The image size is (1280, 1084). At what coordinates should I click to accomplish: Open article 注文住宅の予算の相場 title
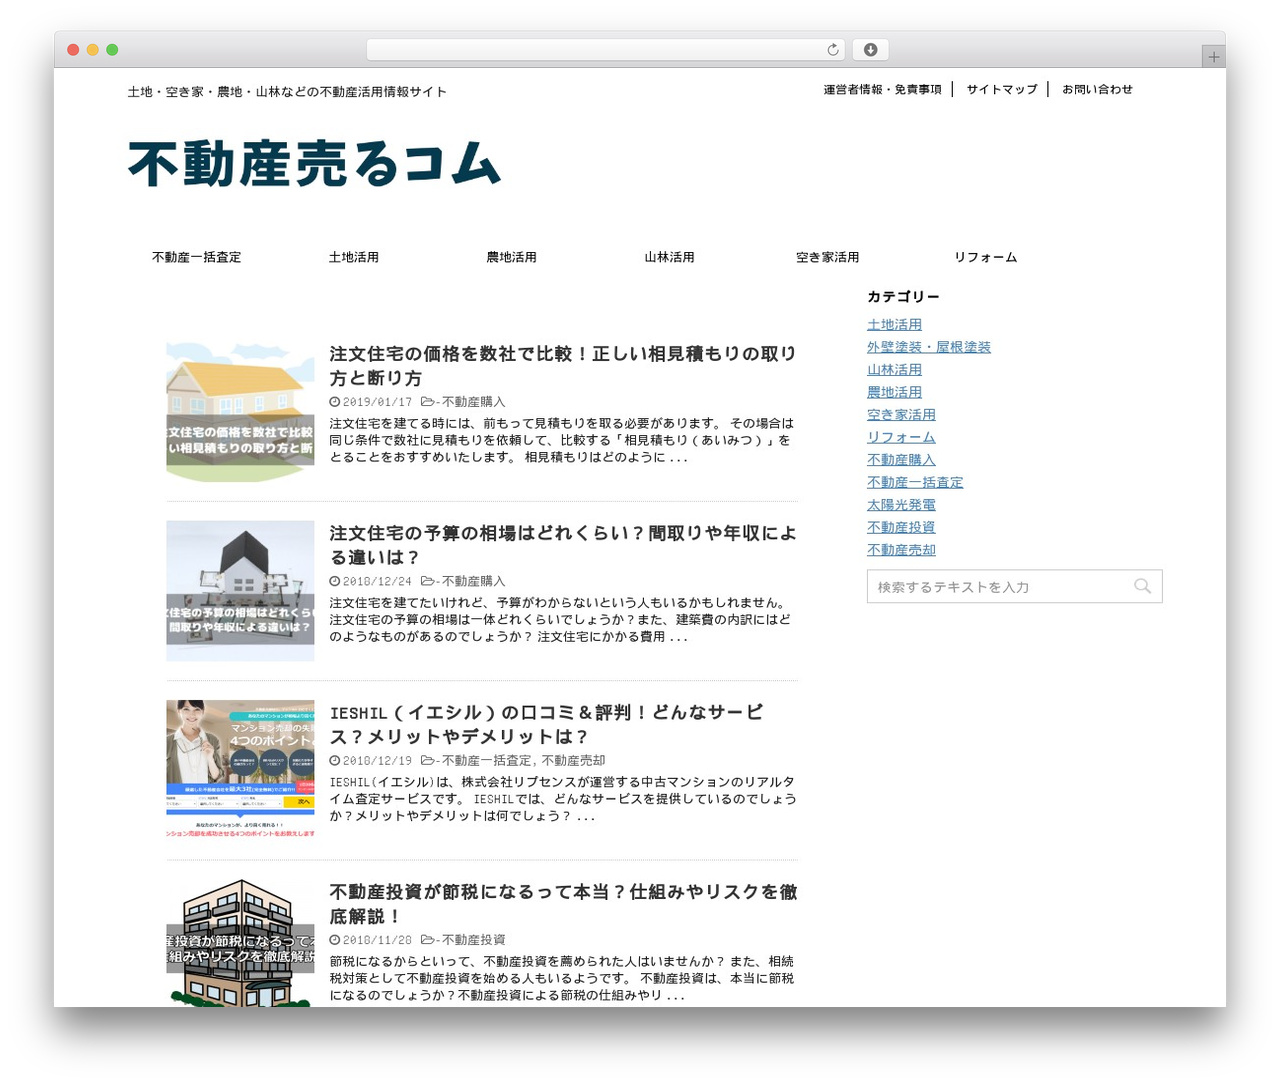563,545
